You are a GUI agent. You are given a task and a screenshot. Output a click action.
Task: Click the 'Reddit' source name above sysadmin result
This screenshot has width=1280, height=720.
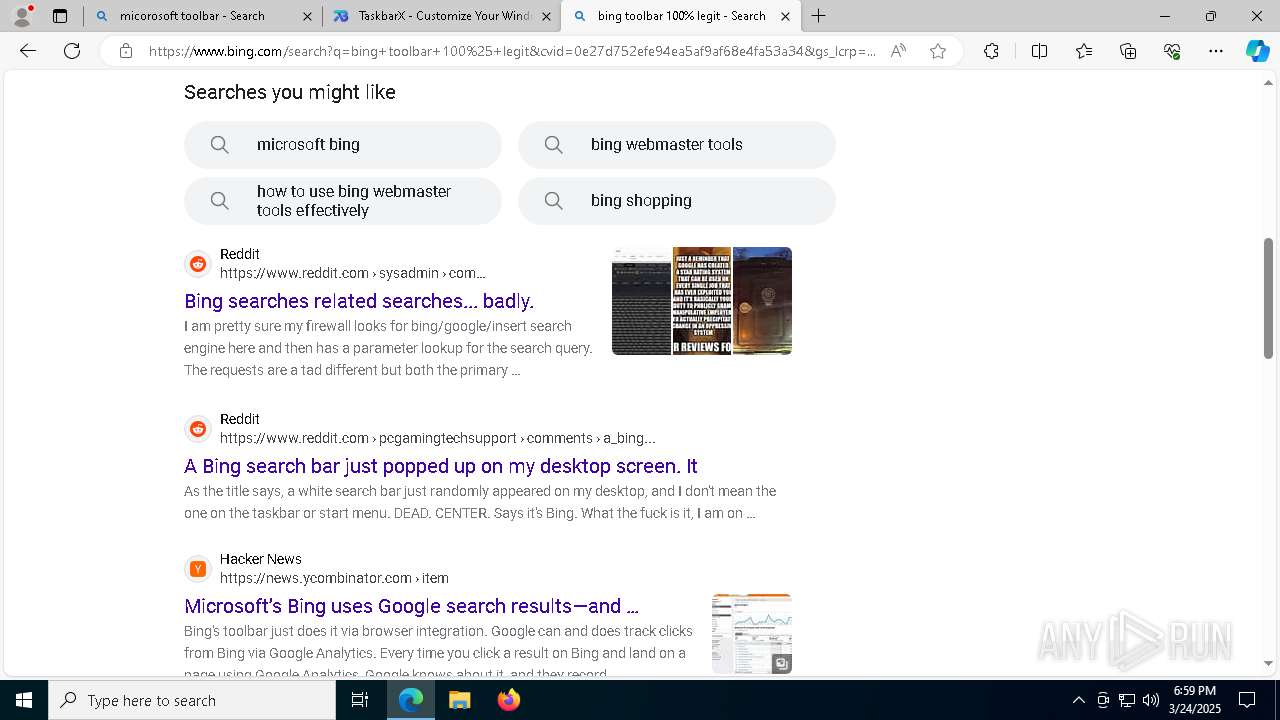240,254
